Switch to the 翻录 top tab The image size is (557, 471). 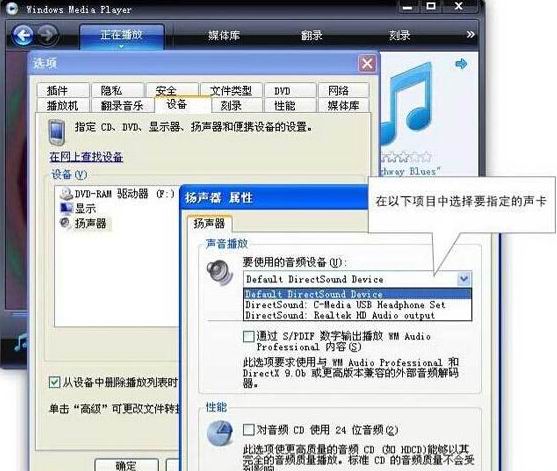[x=312, y=35]
